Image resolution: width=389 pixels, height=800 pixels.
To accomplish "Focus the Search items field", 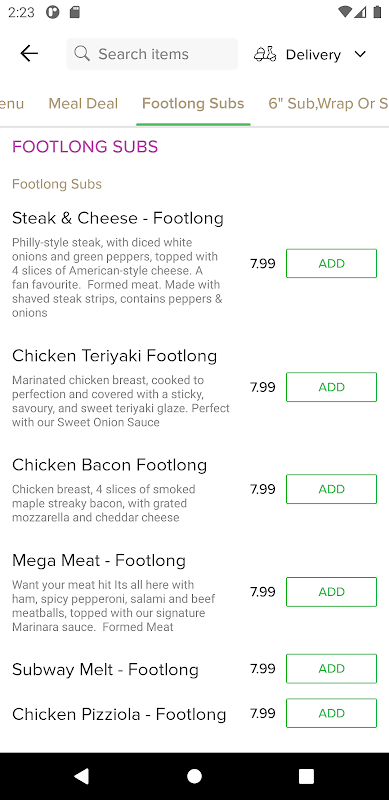I will 152,54.
